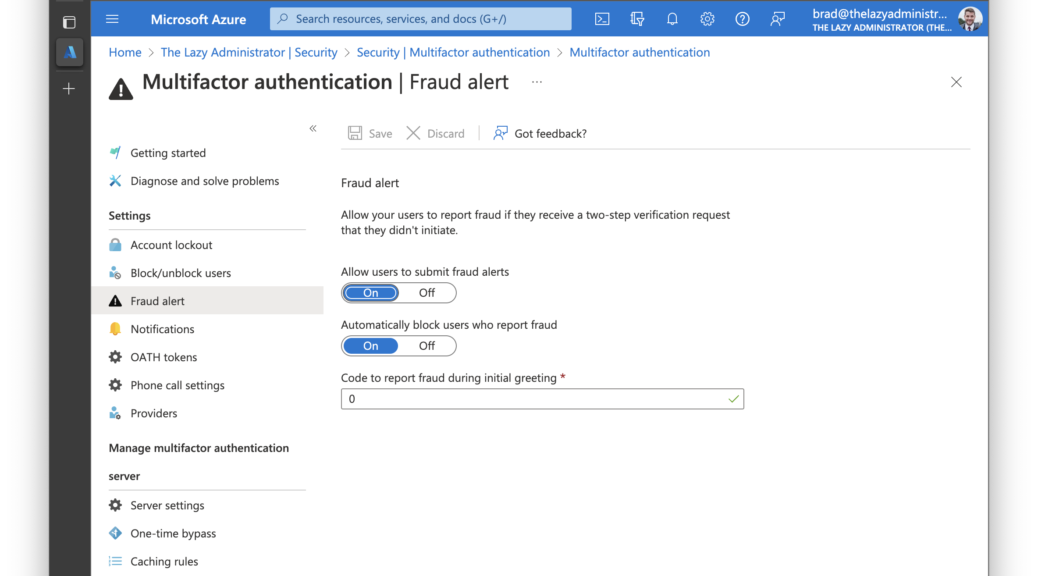Open the portal settings gear icon

click(707, 19)
